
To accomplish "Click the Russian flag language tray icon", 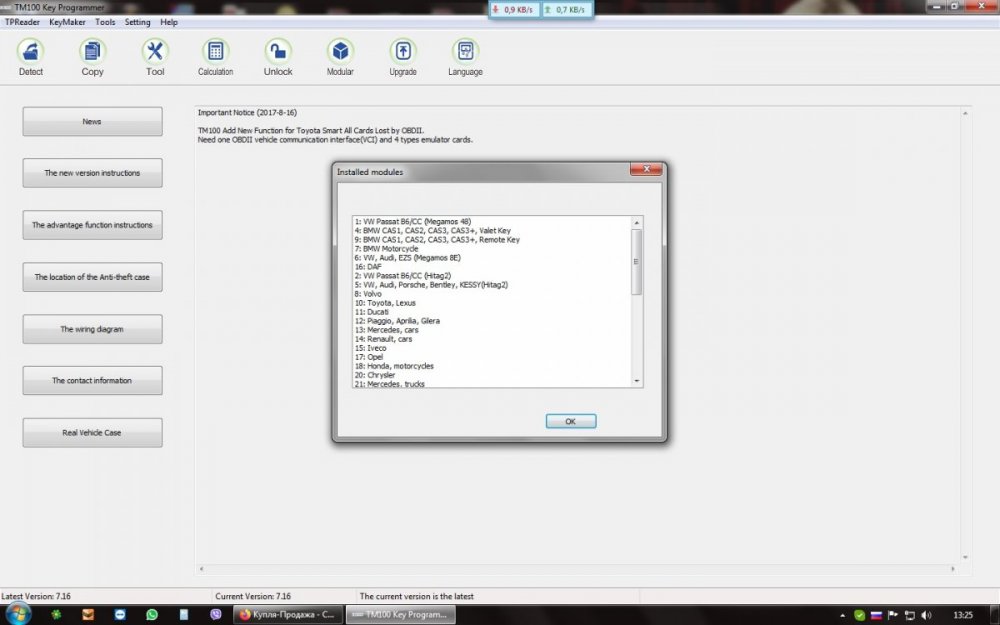I will point(876,615).
